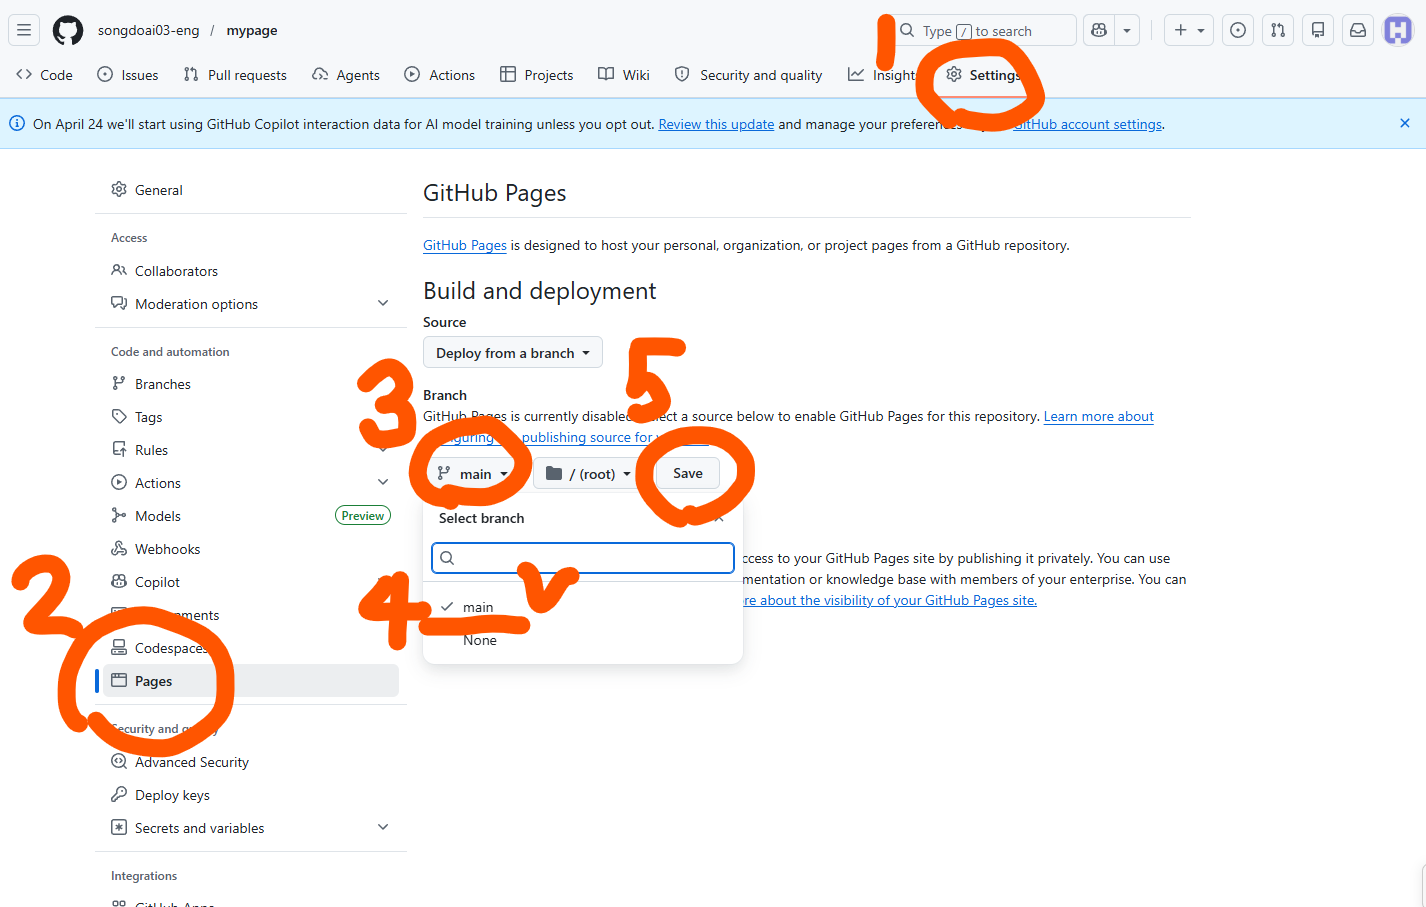Open the issues icon in top header

(1238, 30)
